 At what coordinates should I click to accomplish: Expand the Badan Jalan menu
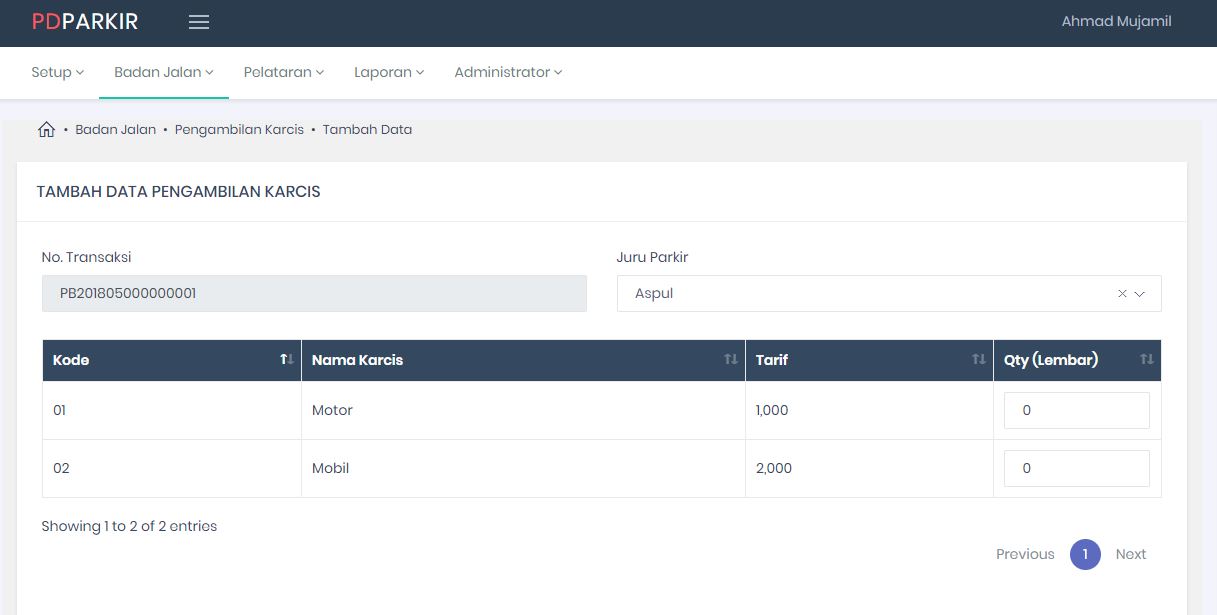pyautogui.click(x=164, y=73)
